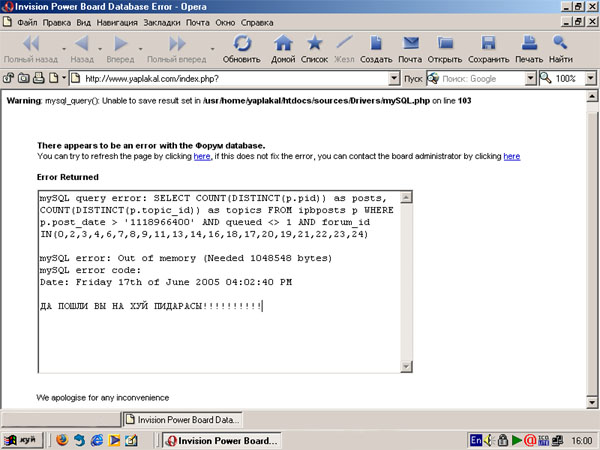Launch Internet Explorer from quick launch
The width and height of the screenshot is (600, 450).
click(x=96, y=440)
